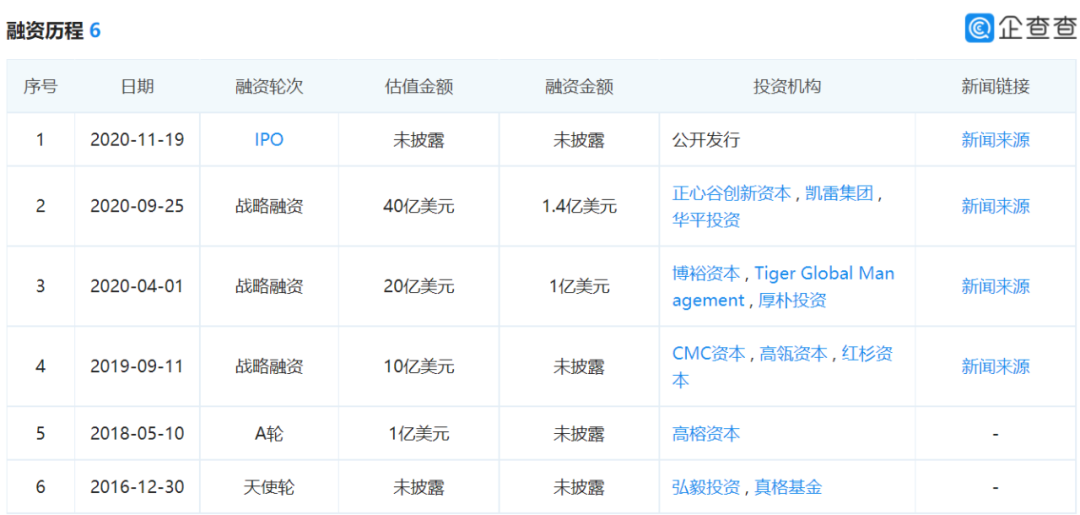The width and height of the screenshot is (1080, 515).
Task: Open 新闻来源 link for 2019-09-11 row
Action: click(x=995, y=366)
